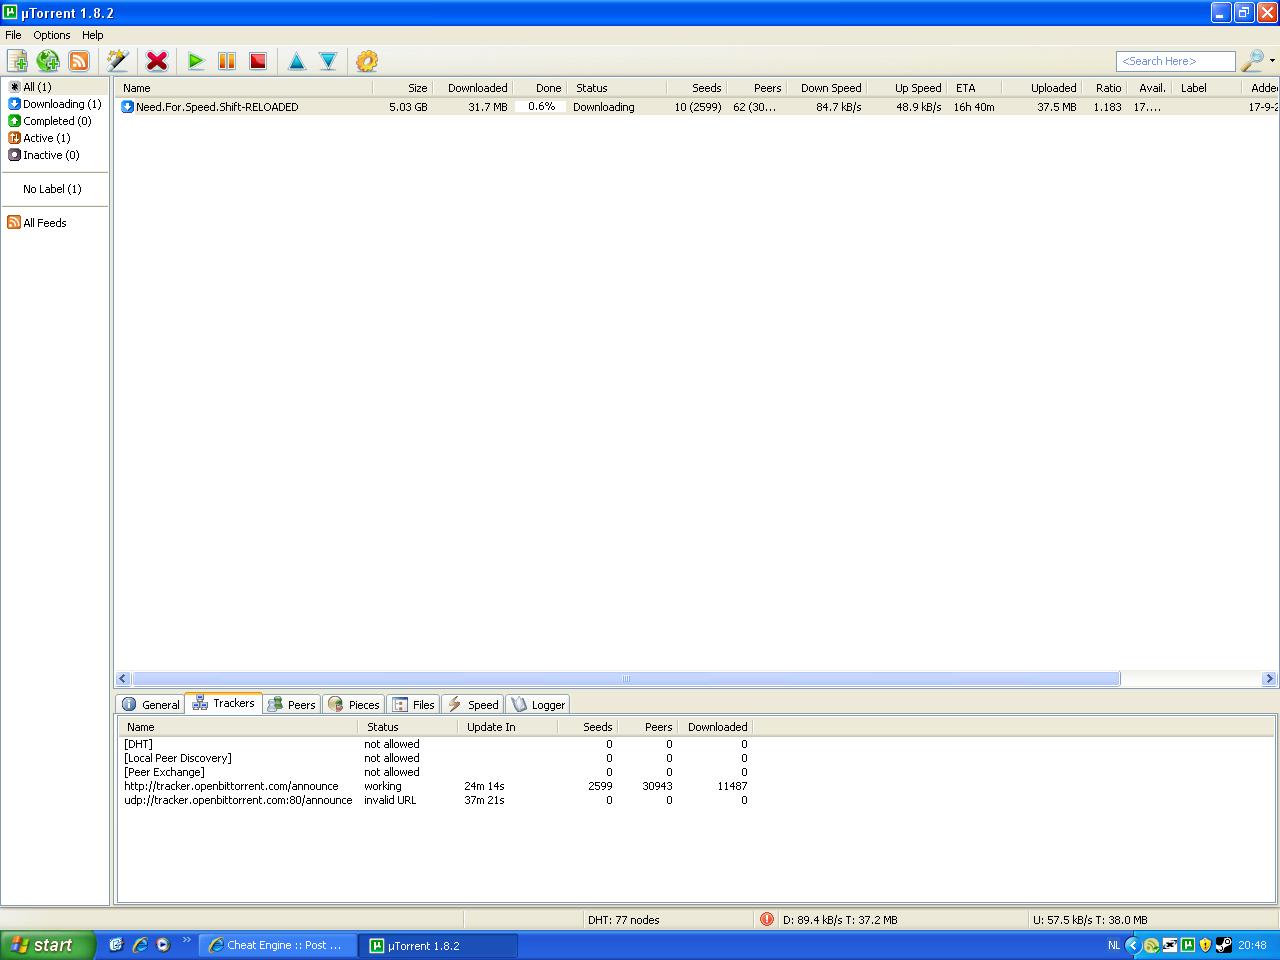This screenshot has width=1280, height=960.
Task: Switch to the Logger tab
Action: click(538, 704)
